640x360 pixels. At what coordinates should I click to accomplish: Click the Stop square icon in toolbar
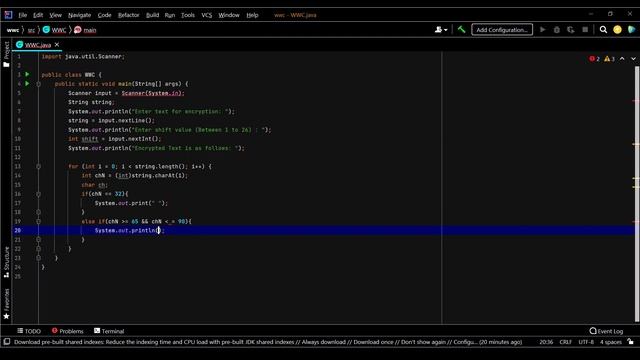(585, 29)
